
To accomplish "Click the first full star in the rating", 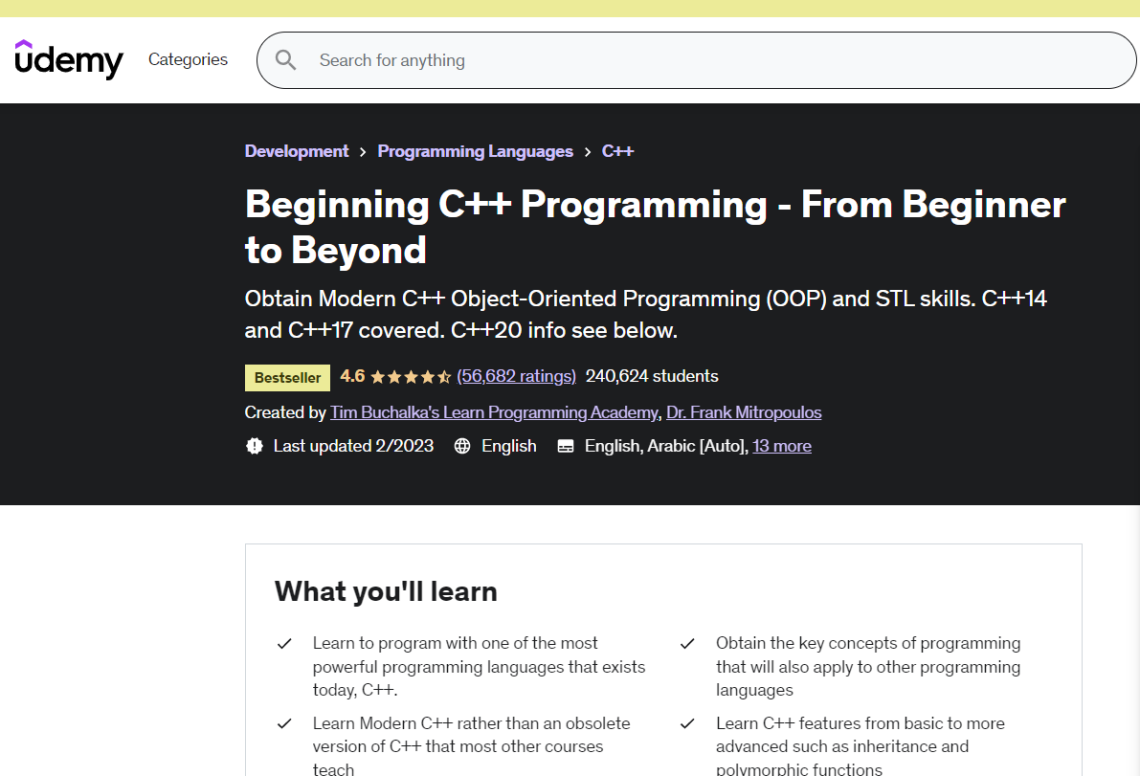I will (x=376, y=376).
